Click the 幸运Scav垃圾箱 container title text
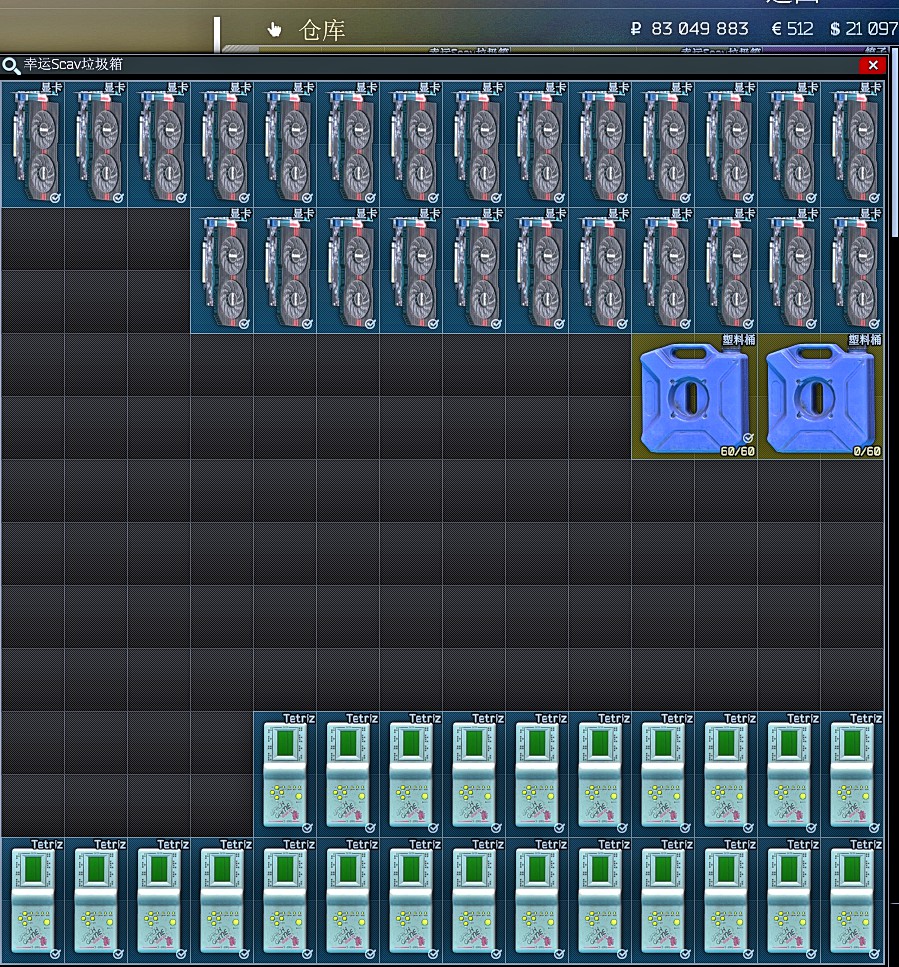 tap(73, 64)
